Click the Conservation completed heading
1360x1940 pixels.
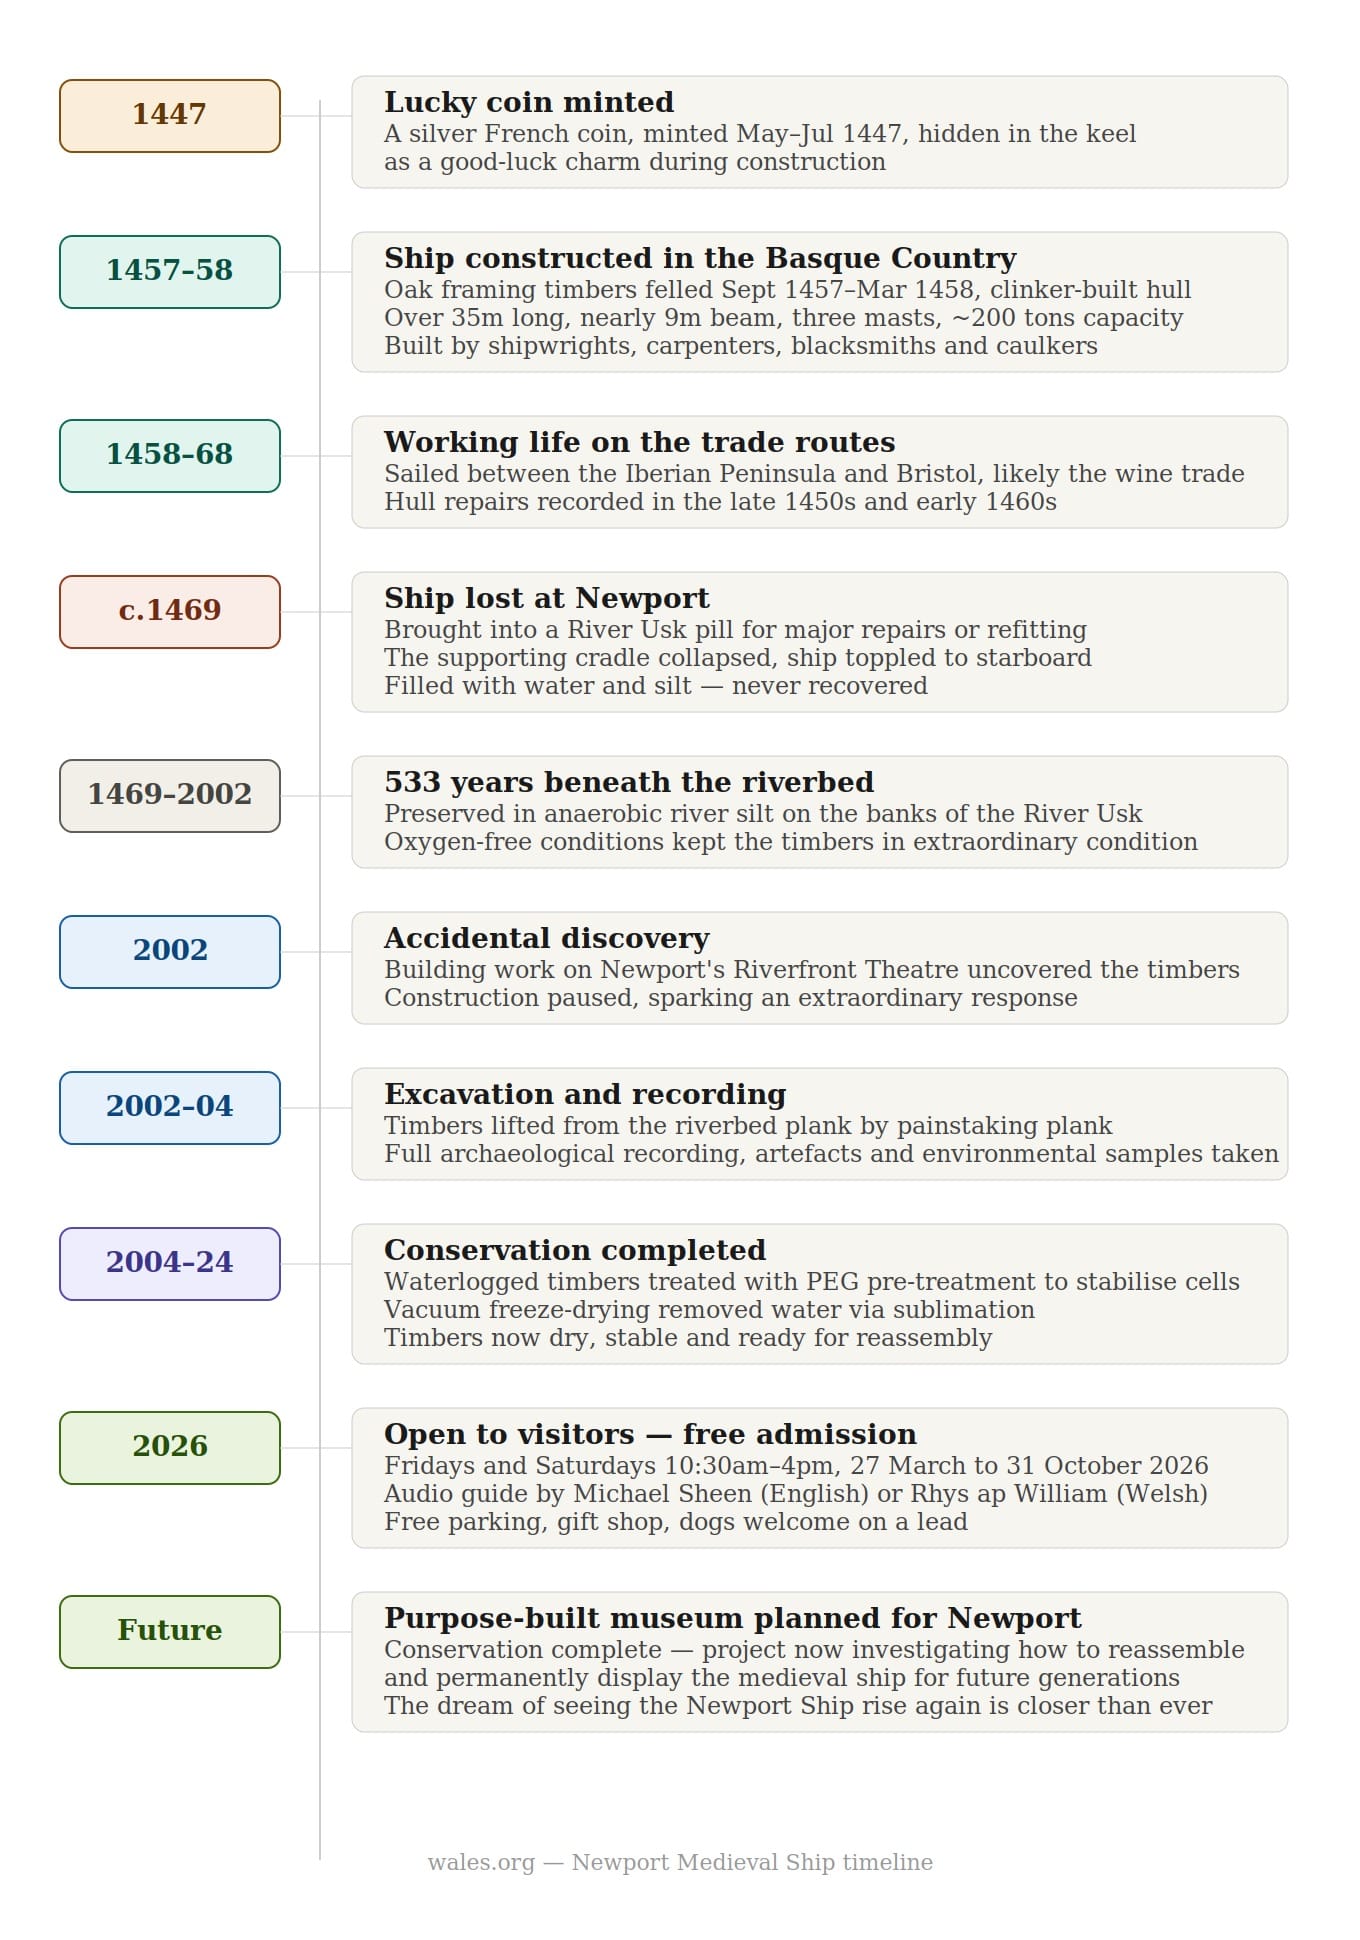(x=575, y=1250)
